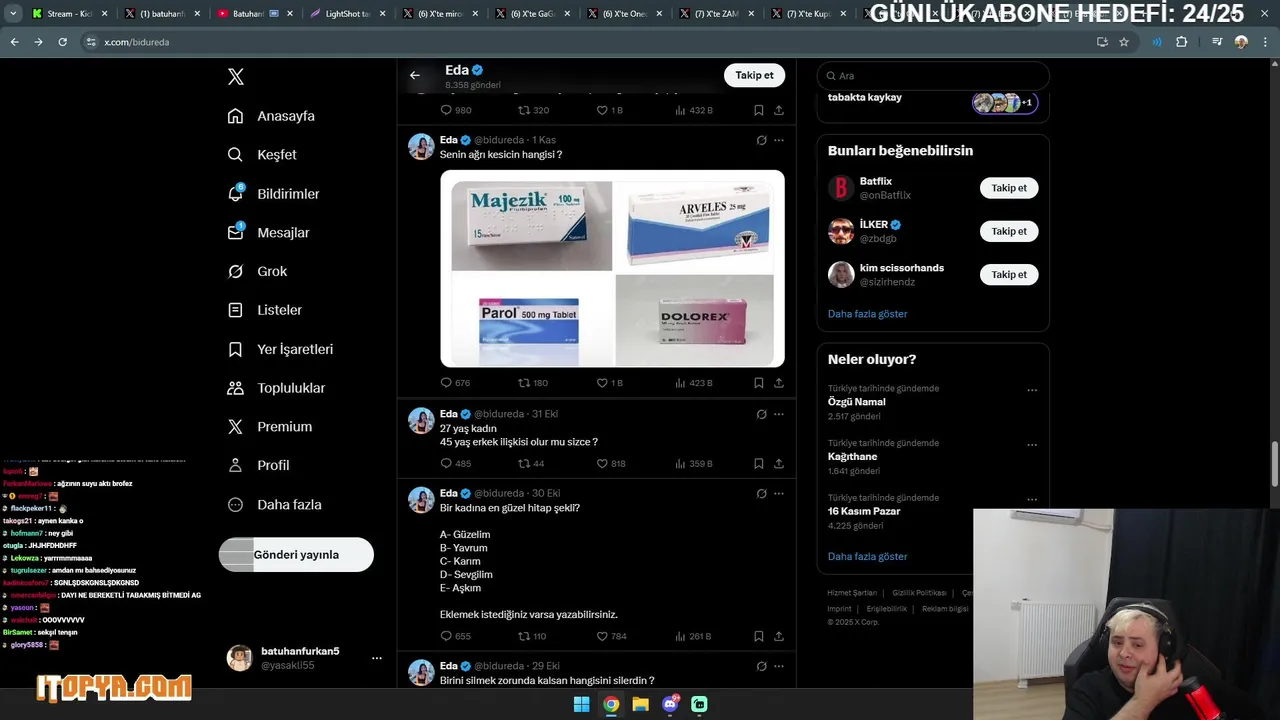This screenshot has height=720, width=1280.
Task: Switch to the LightShot browser tab
Action: (345, 14)
